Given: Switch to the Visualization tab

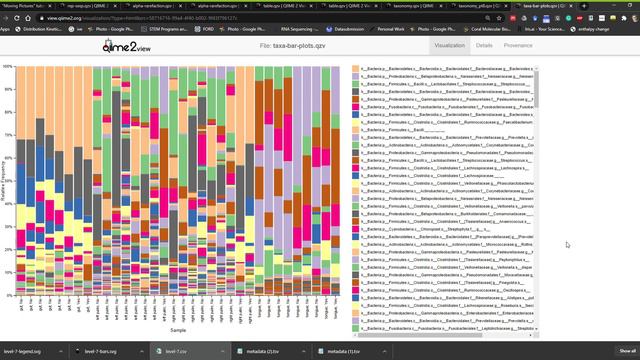Looking at the screenshot, I should 449,46.
